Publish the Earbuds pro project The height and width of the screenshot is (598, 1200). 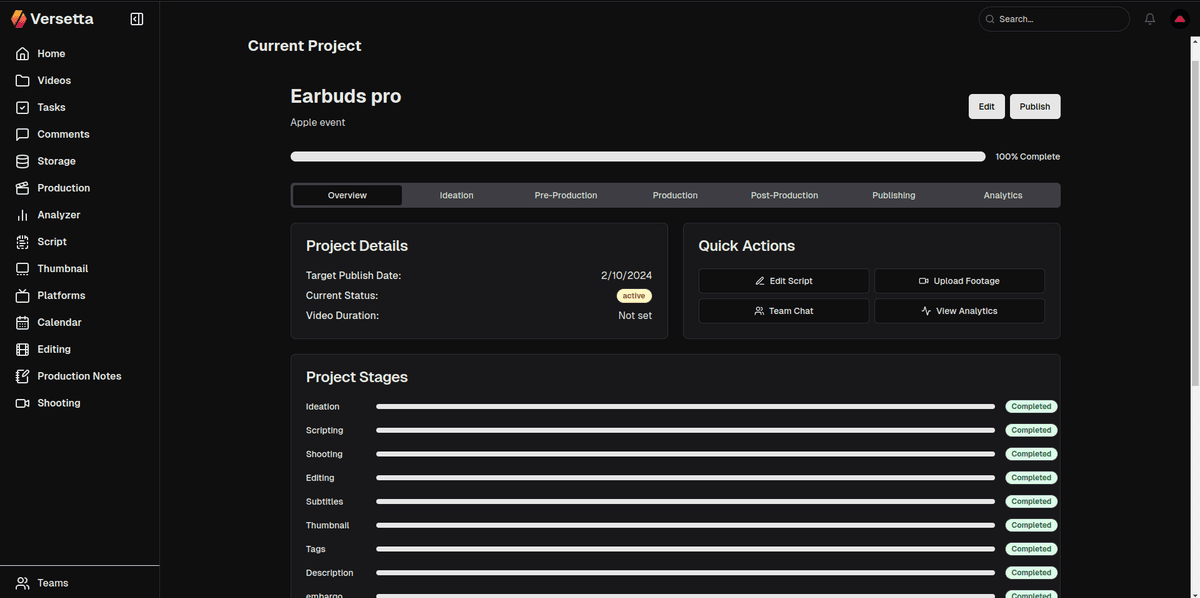pyautogui.click(x=1035, y=107)
